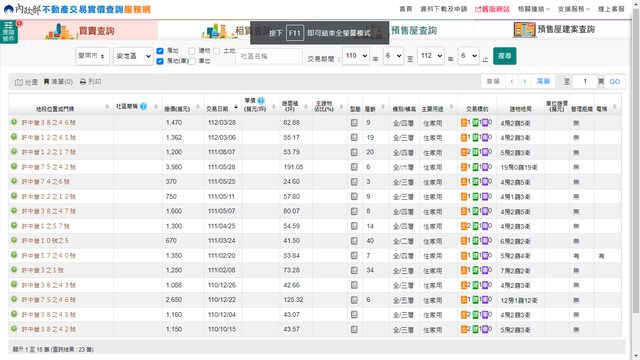Click help icon next to 社區簡稱 column
This screenshot has width=640, height=360.
coord(143,106)
